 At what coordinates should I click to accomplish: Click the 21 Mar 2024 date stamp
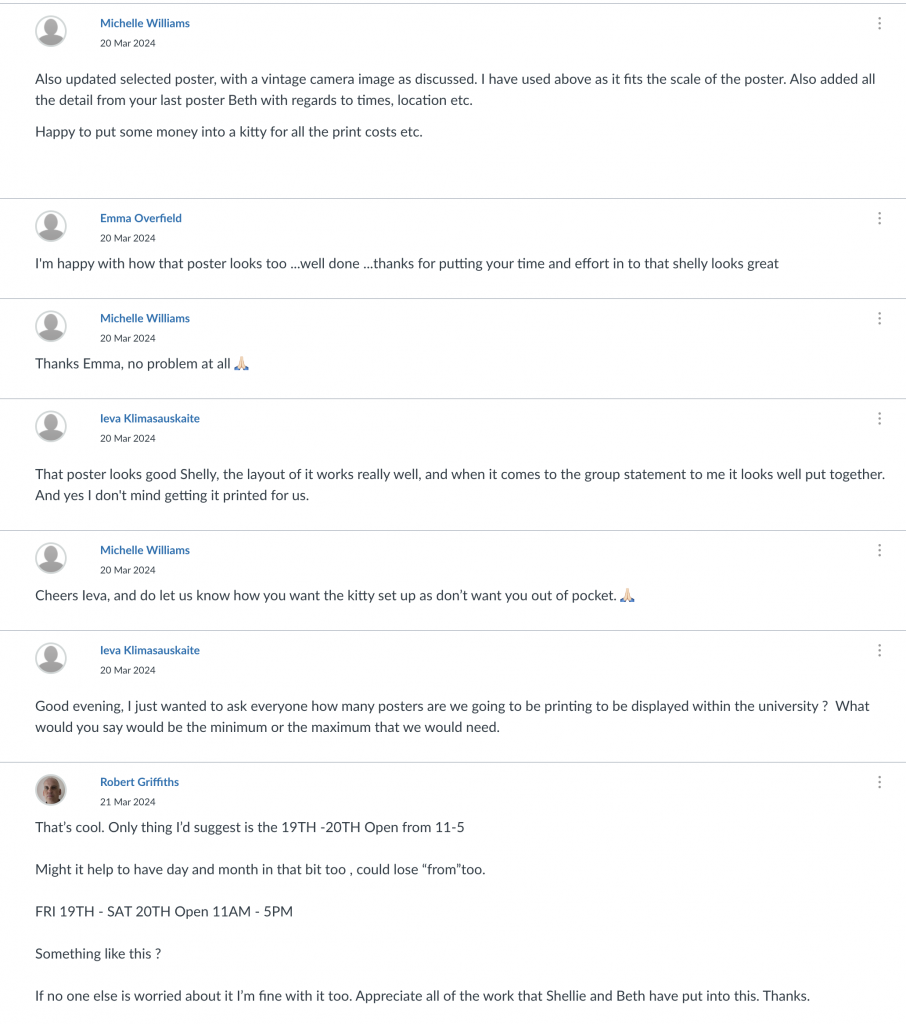[x=127, y=802]
